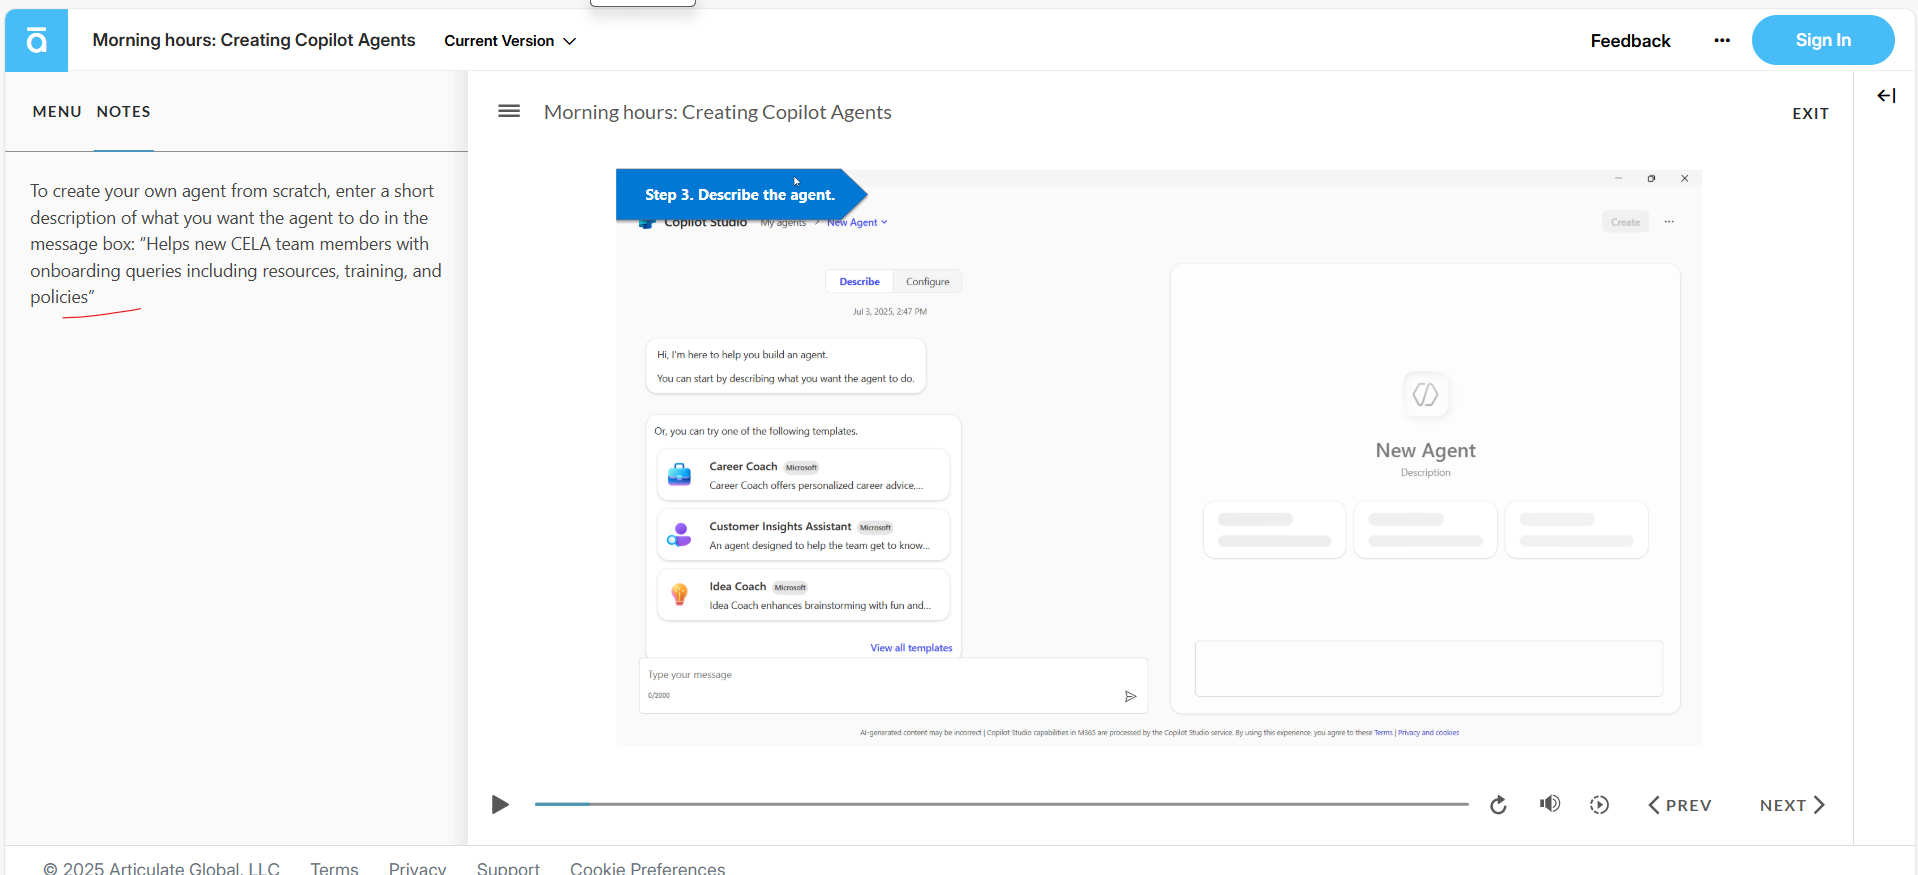Image resolution: width=1918 pixels, height=875 pixels.
Task: Click EXIT to leave the course
Action: (x=1810, y=114)
